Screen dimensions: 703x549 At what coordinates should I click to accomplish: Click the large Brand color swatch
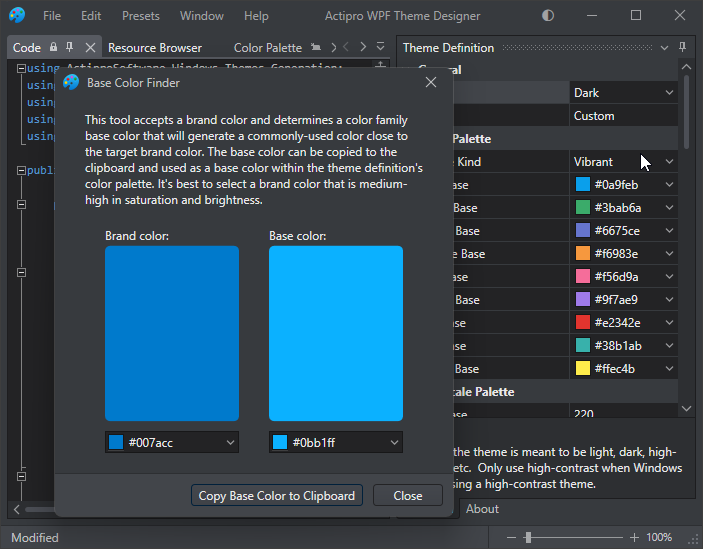[x=172, y=333]
